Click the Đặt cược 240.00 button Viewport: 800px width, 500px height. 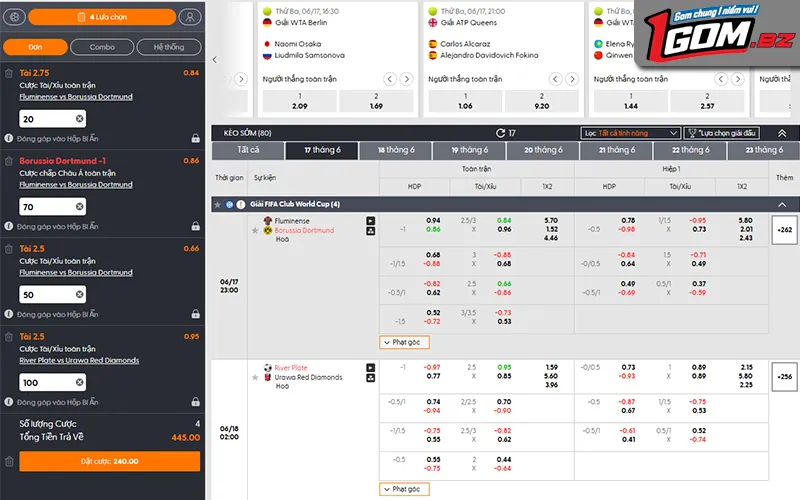110,461
